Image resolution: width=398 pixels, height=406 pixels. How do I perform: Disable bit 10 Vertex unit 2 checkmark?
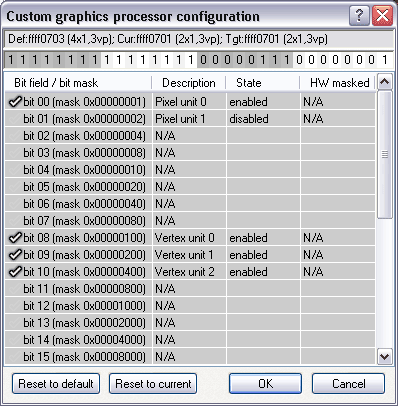tap(15, 272)
